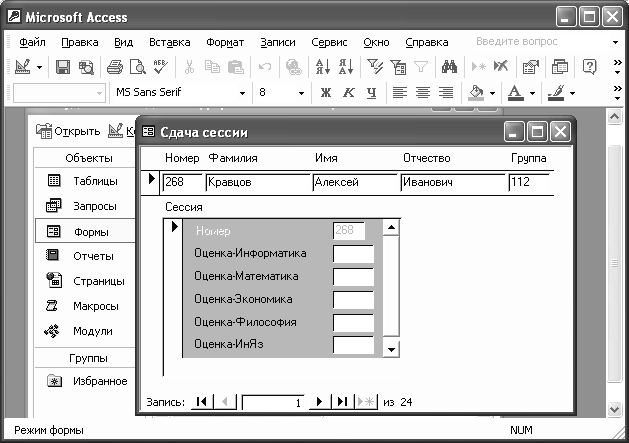Click the Оценка-Информатика input field
Image resolution: width=629 pixels, height=443 pixels.
pyautogui.click(x=353, y=254)
